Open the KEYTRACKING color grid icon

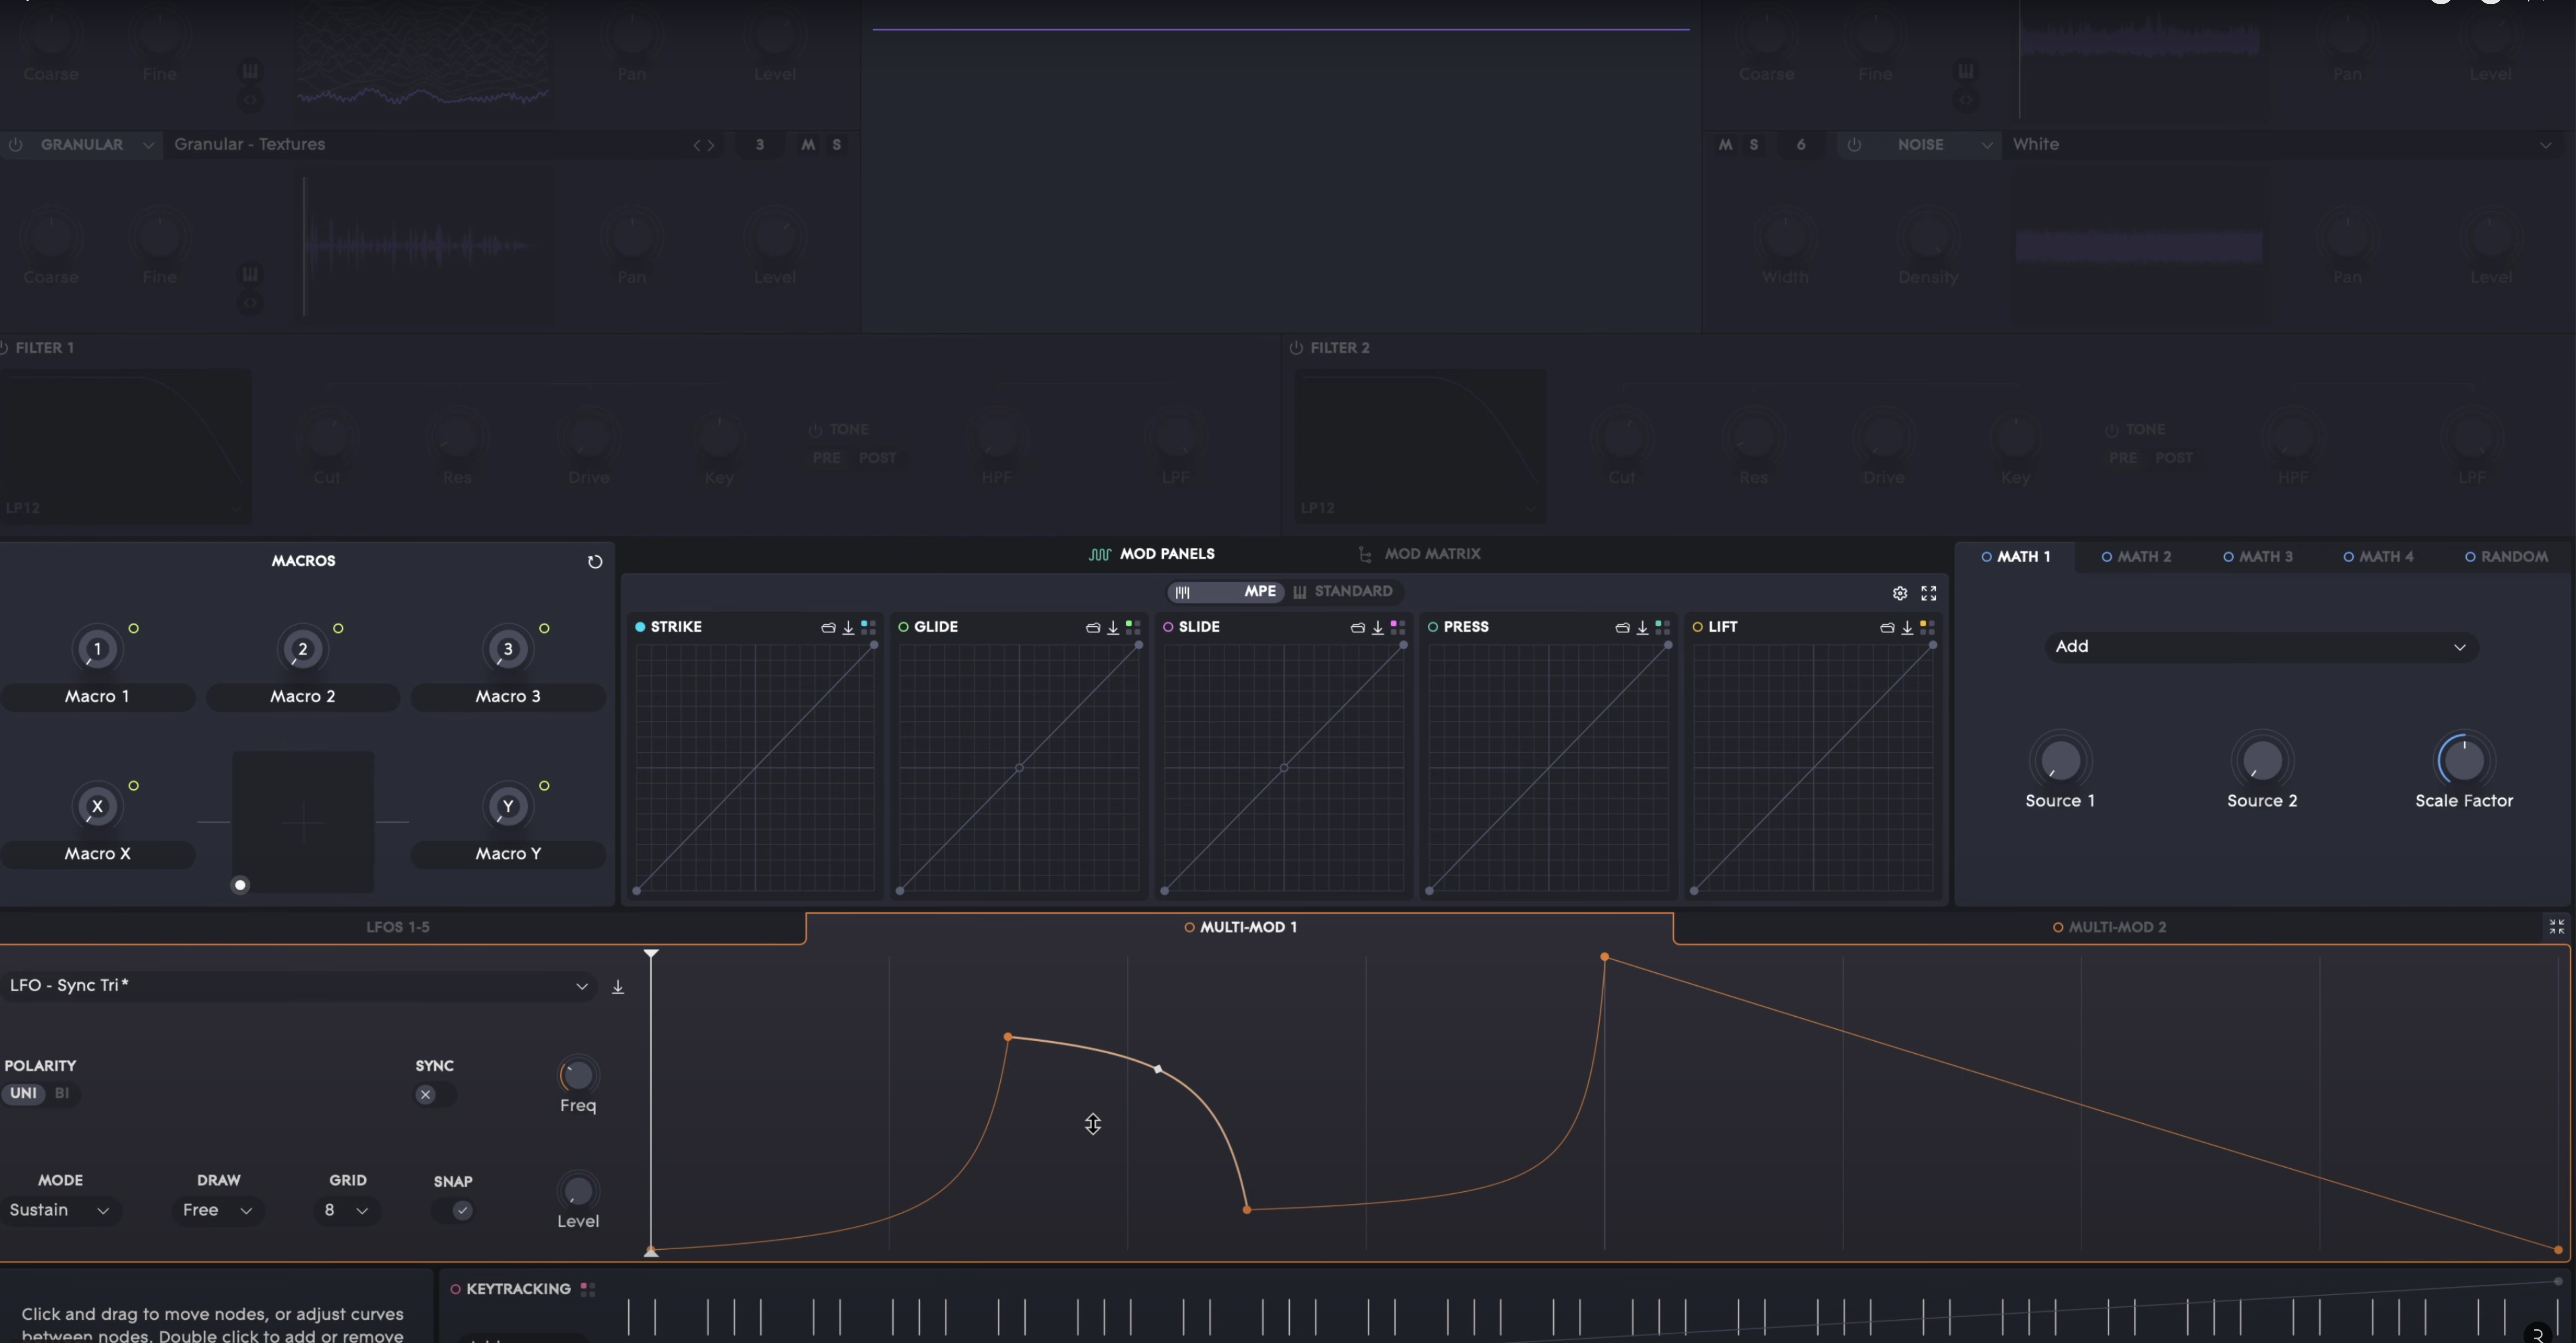coord(588,1290)
